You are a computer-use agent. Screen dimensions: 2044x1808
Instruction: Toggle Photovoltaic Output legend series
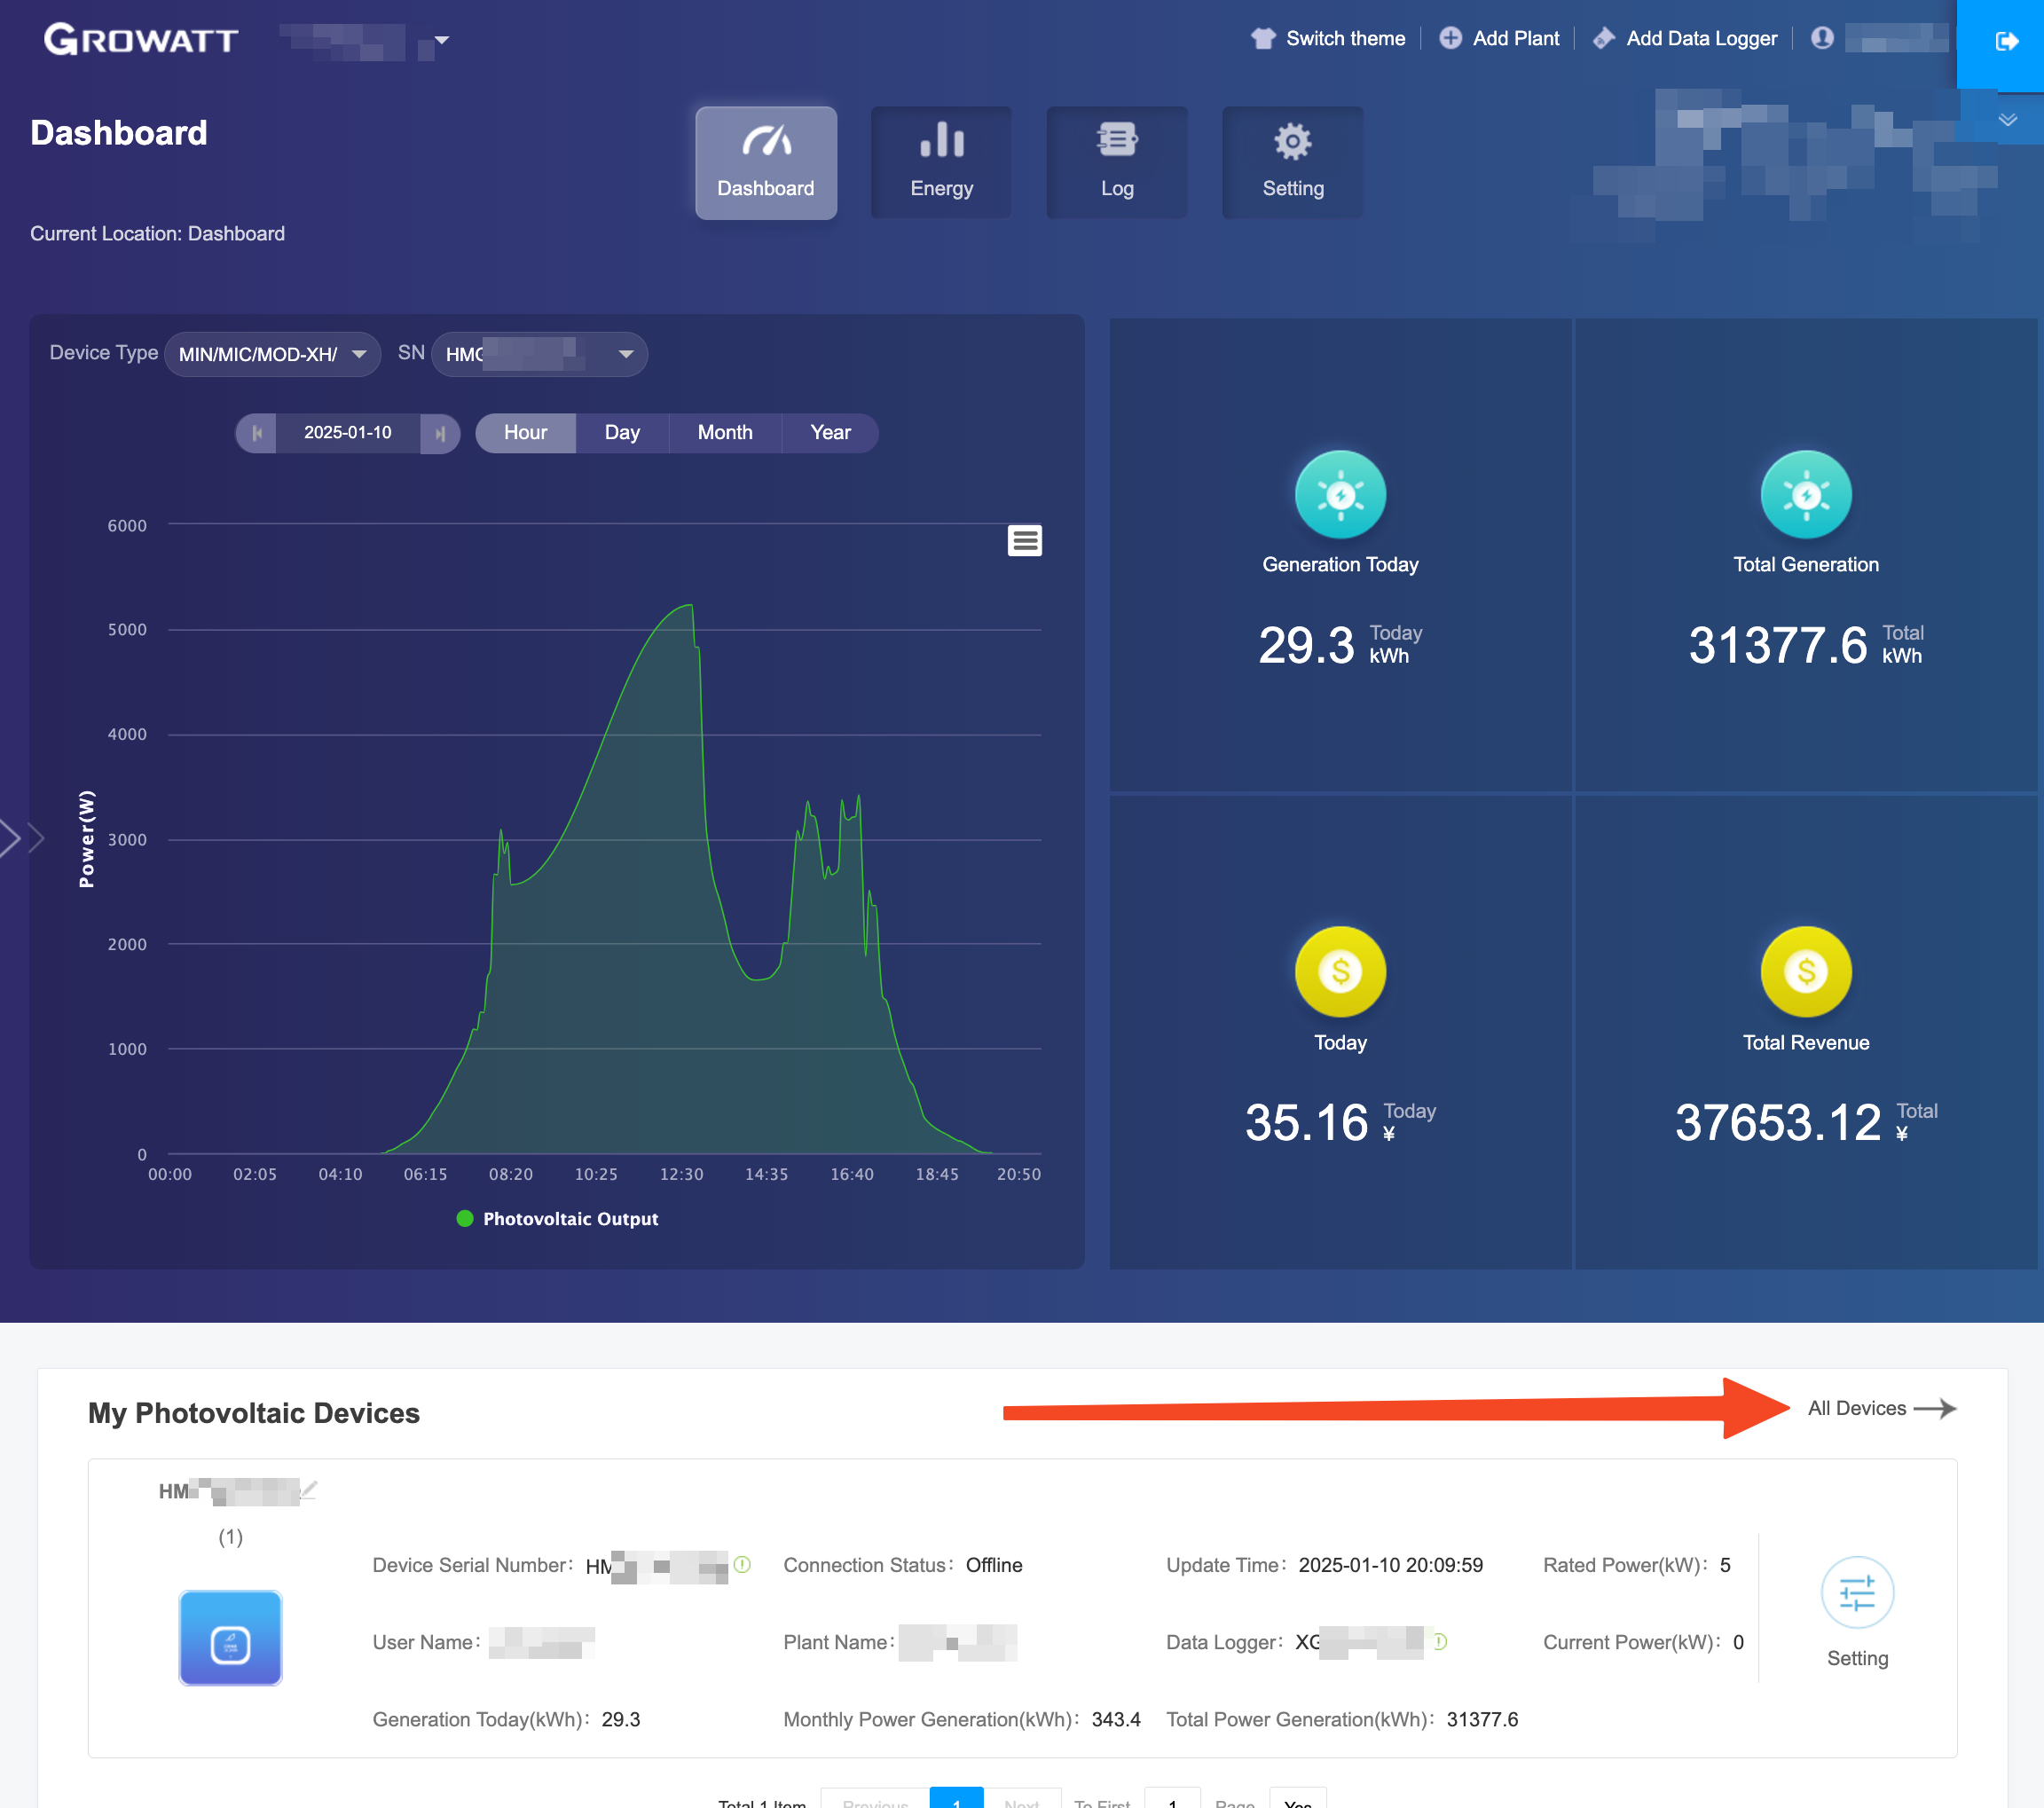tap(557, 1218)
